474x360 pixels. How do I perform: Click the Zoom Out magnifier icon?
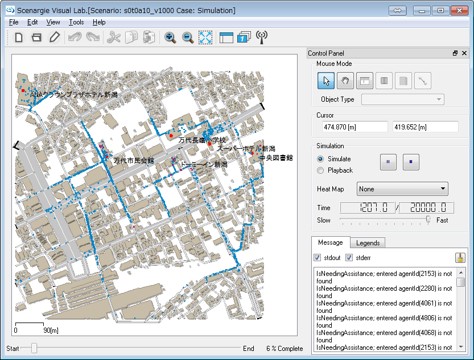pyautogui.click(x=188, y=38)
